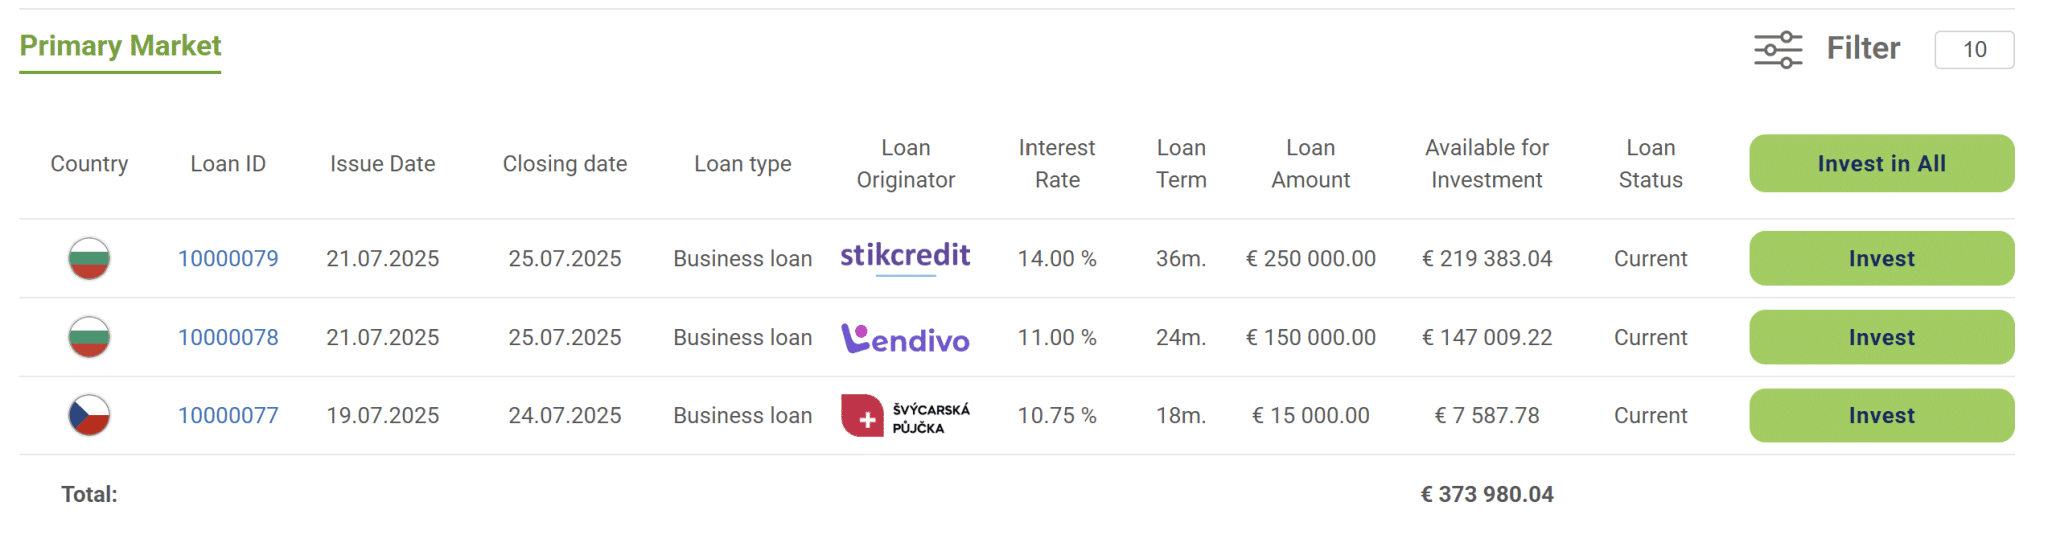Open loan ID 10000079 link
The image size is (2048, 539).
click(228, 259)
